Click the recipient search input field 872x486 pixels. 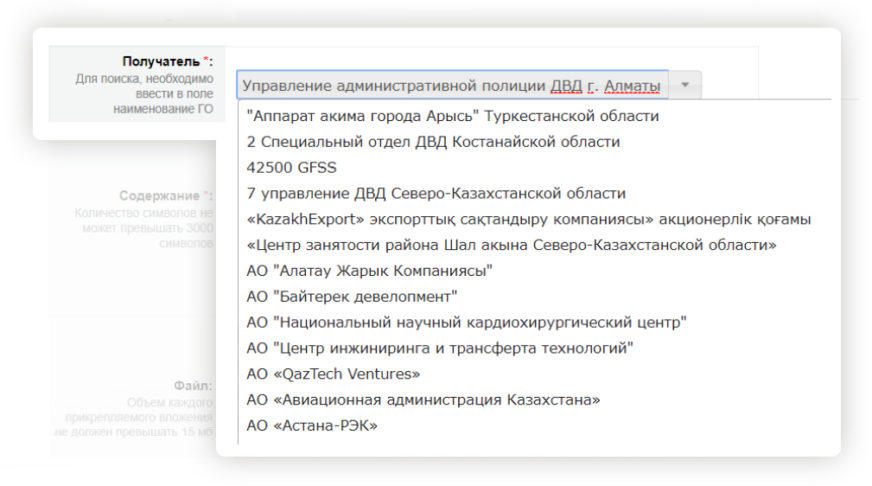click(451, 85)
